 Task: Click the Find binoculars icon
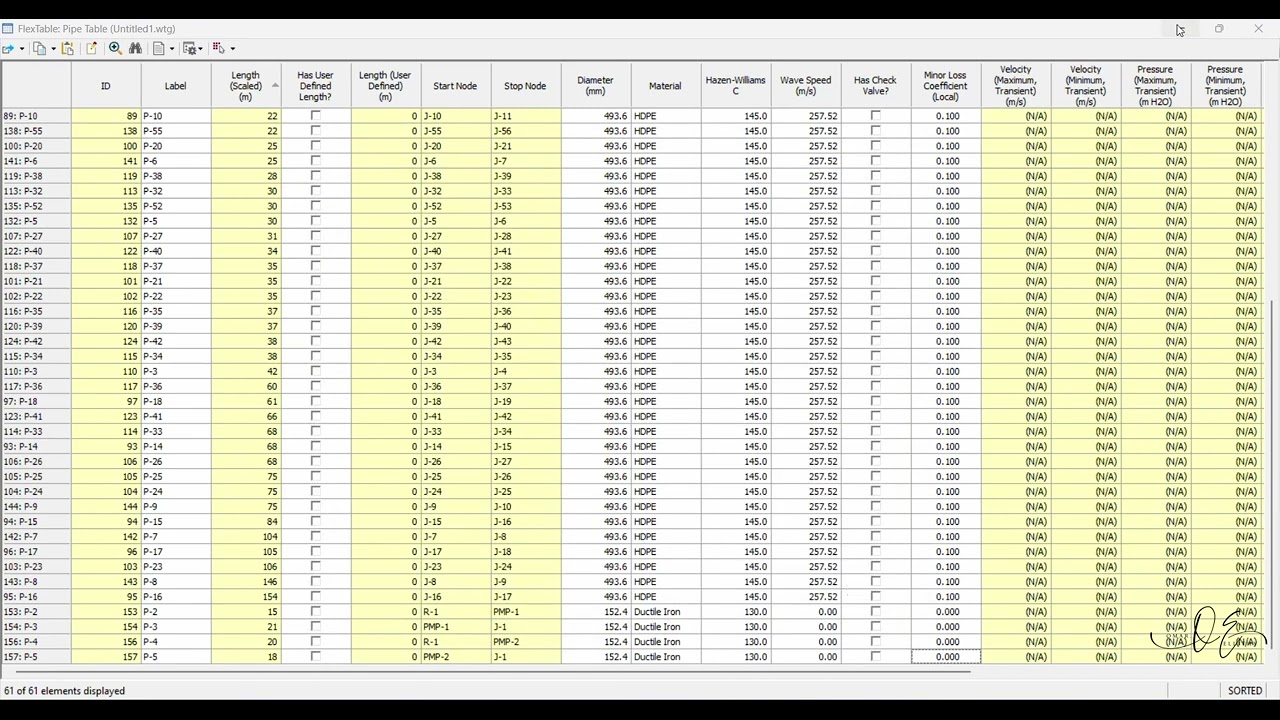(135, 48)
